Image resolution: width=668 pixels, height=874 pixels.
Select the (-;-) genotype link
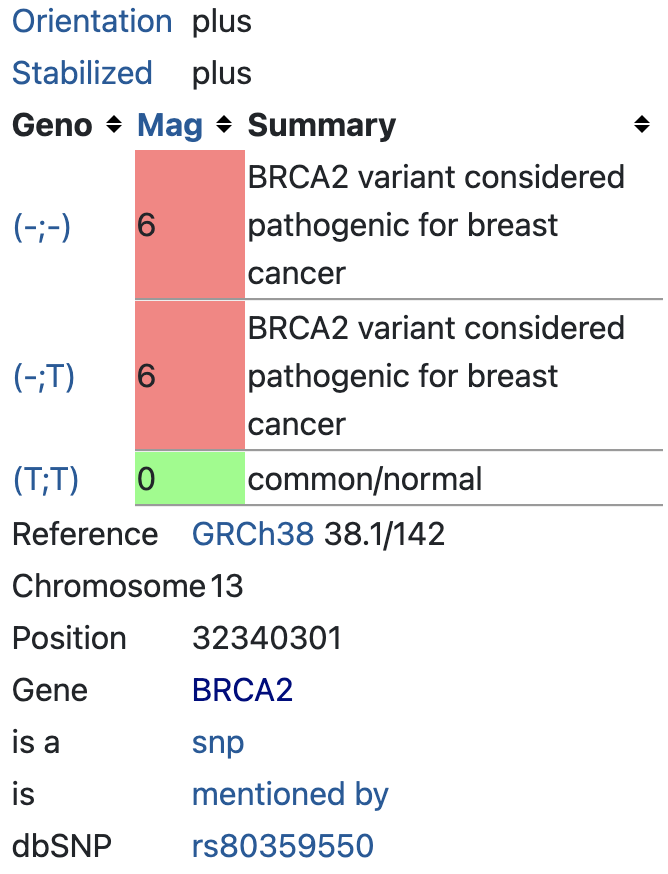(x=40, y=227)
